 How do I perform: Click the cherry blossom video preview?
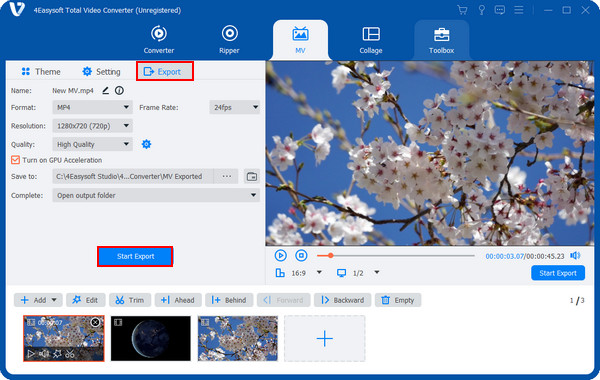(x=430, y=153)
